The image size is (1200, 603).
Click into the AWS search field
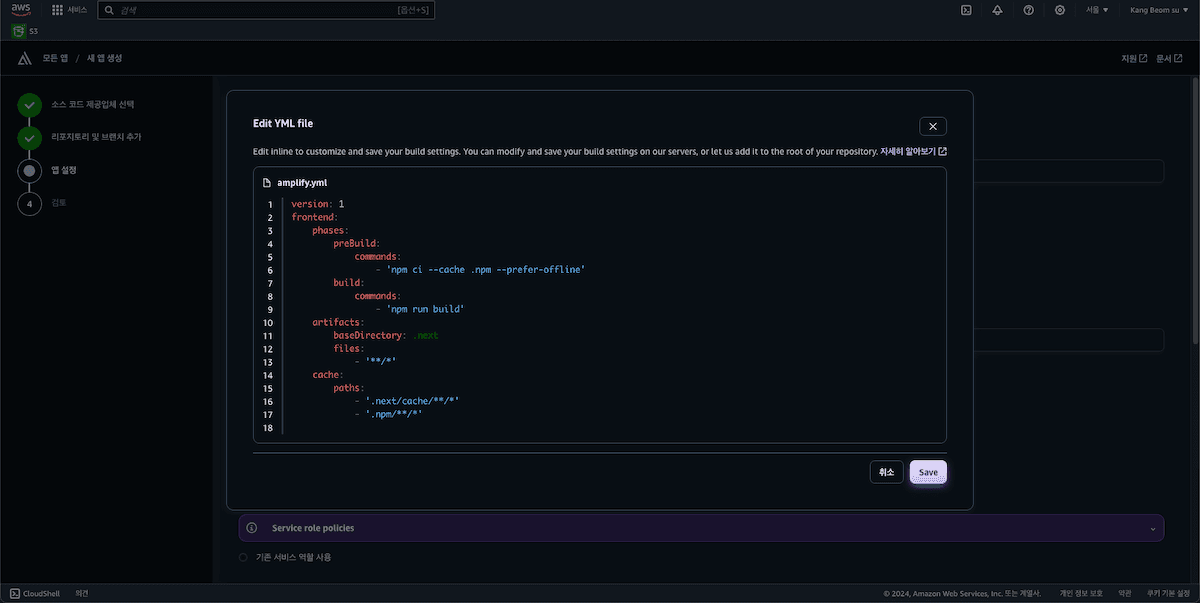point(250,10)
